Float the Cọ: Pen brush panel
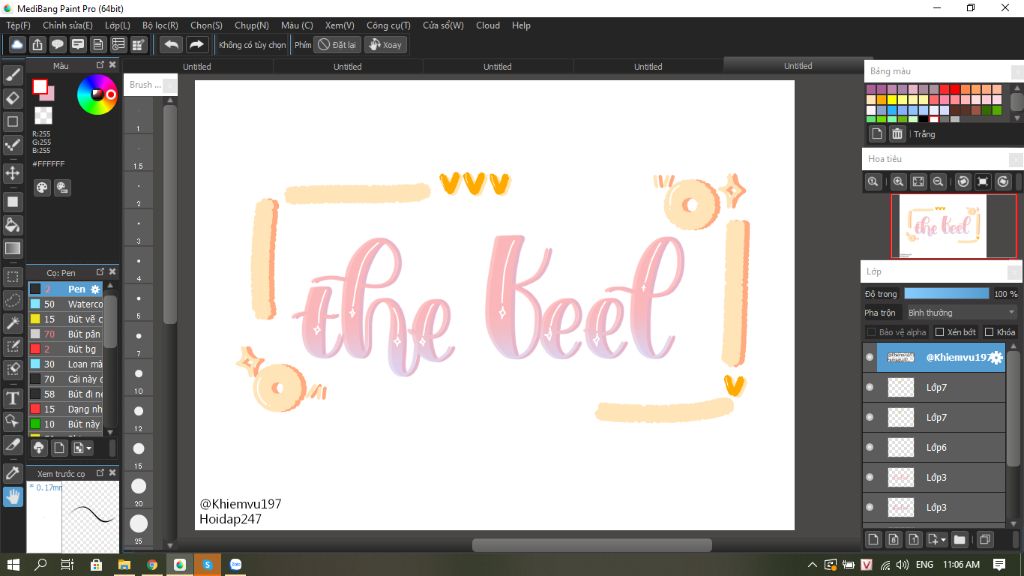 click(100, 272)
